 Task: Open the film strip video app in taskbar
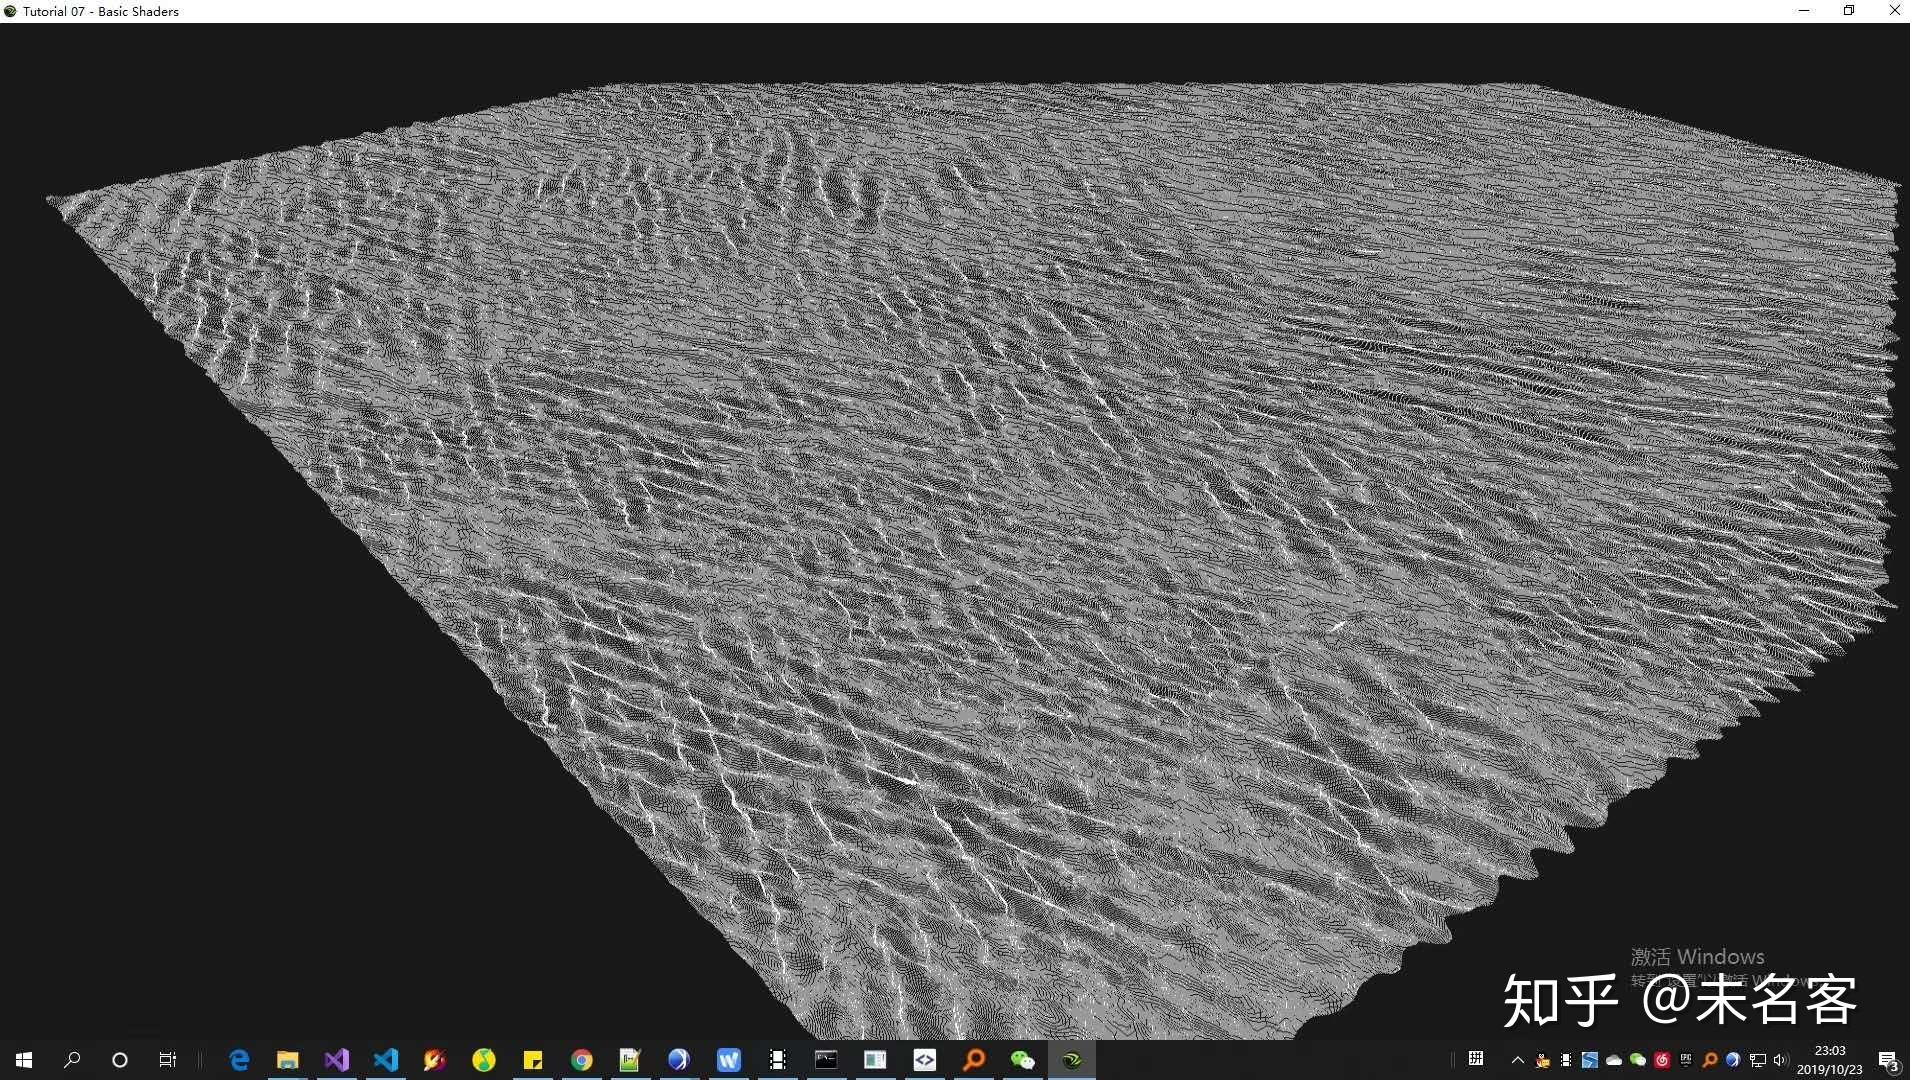click(778, 1060)
